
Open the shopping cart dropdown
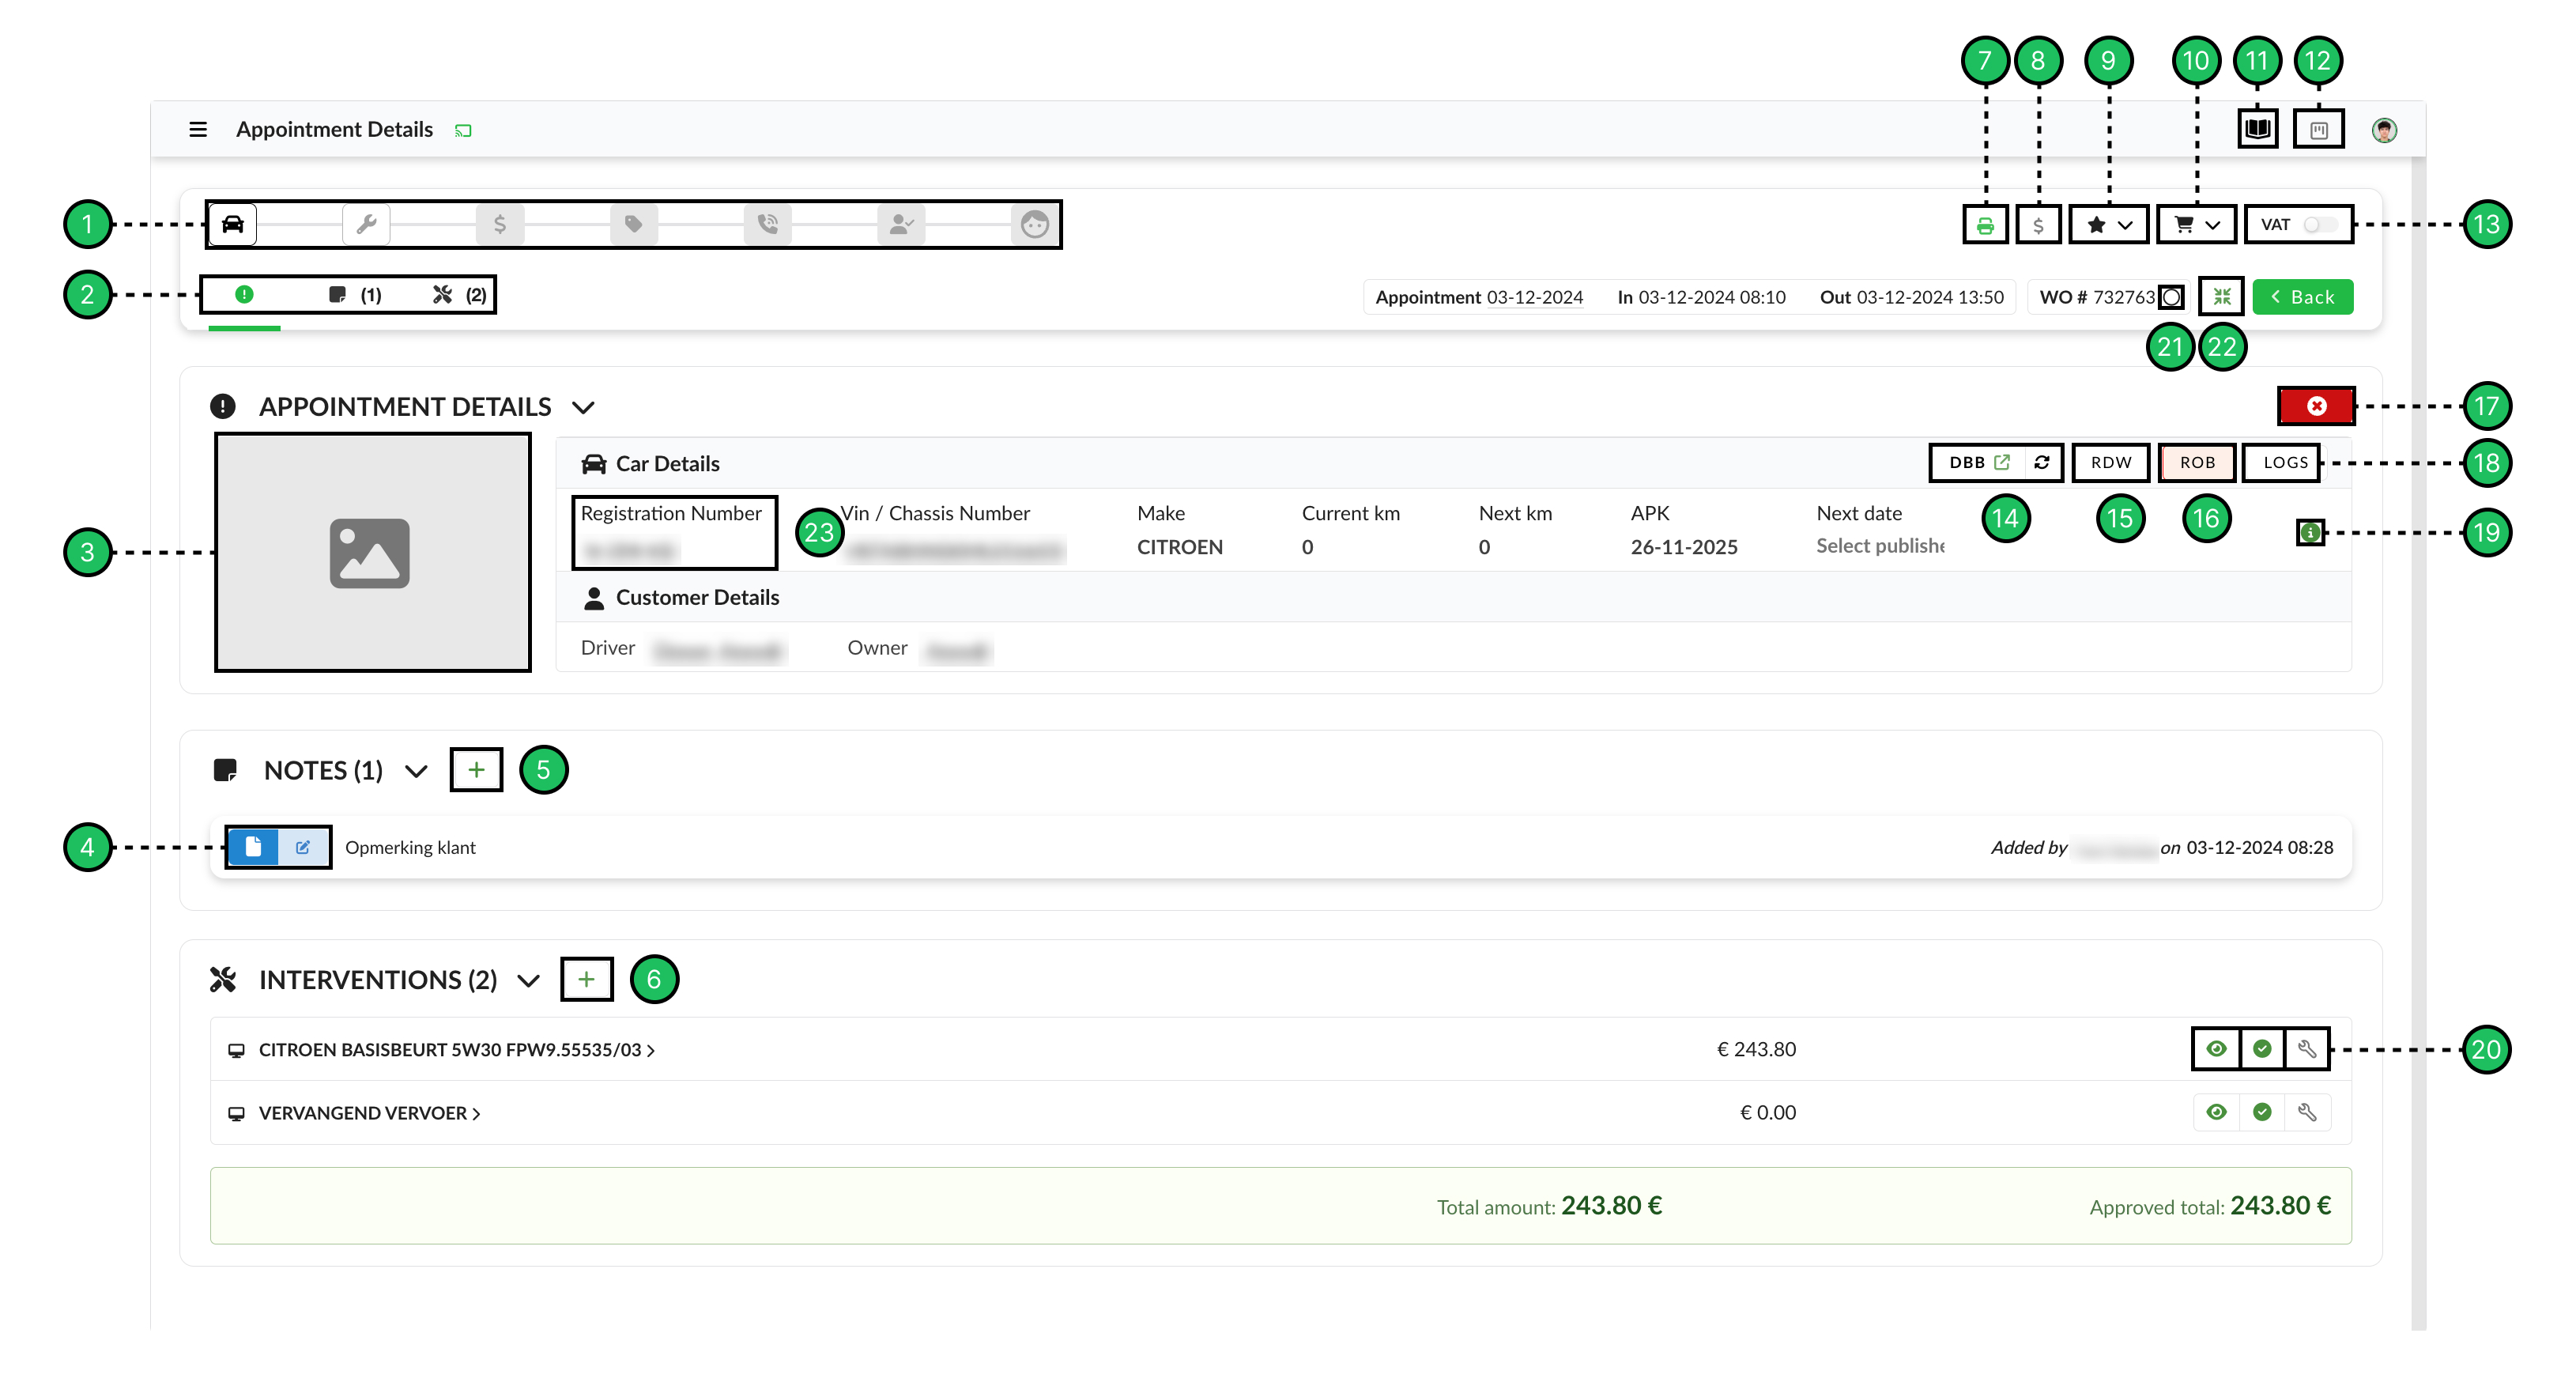pos(2196,225)
